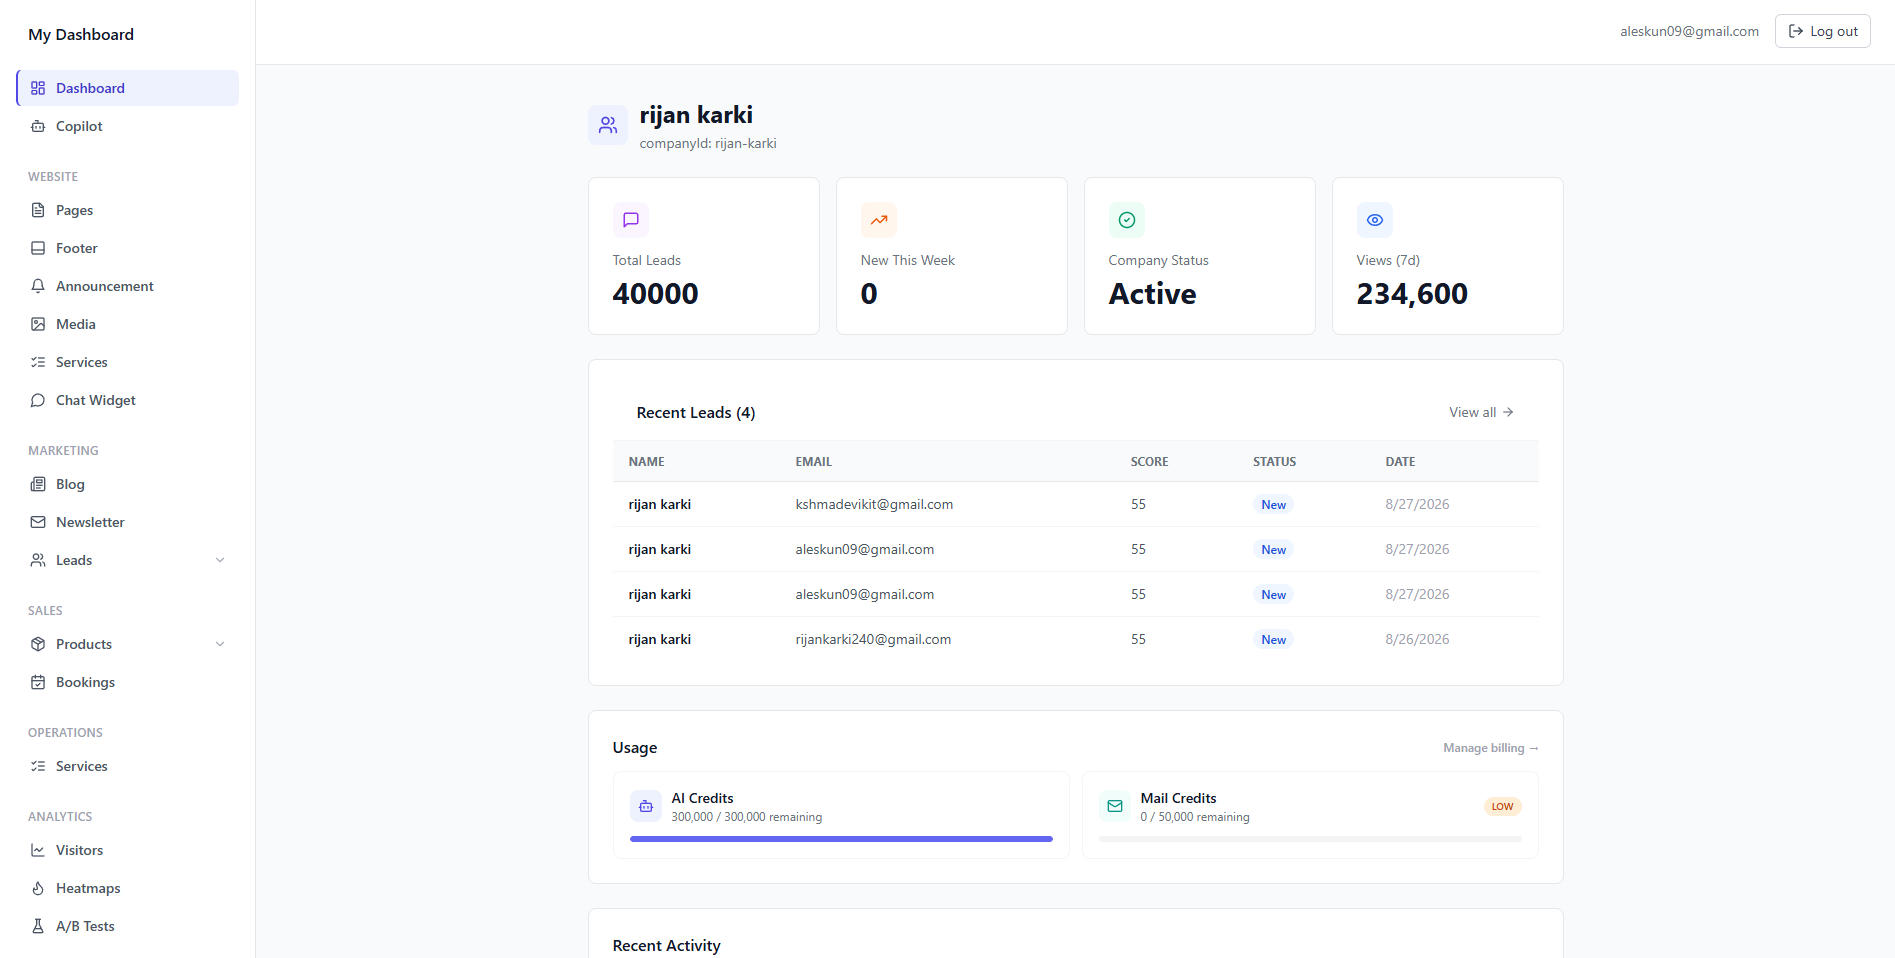Click the Media image icon
The width and height of the screenshot is (1895, 958).
[x=38, y=324]
